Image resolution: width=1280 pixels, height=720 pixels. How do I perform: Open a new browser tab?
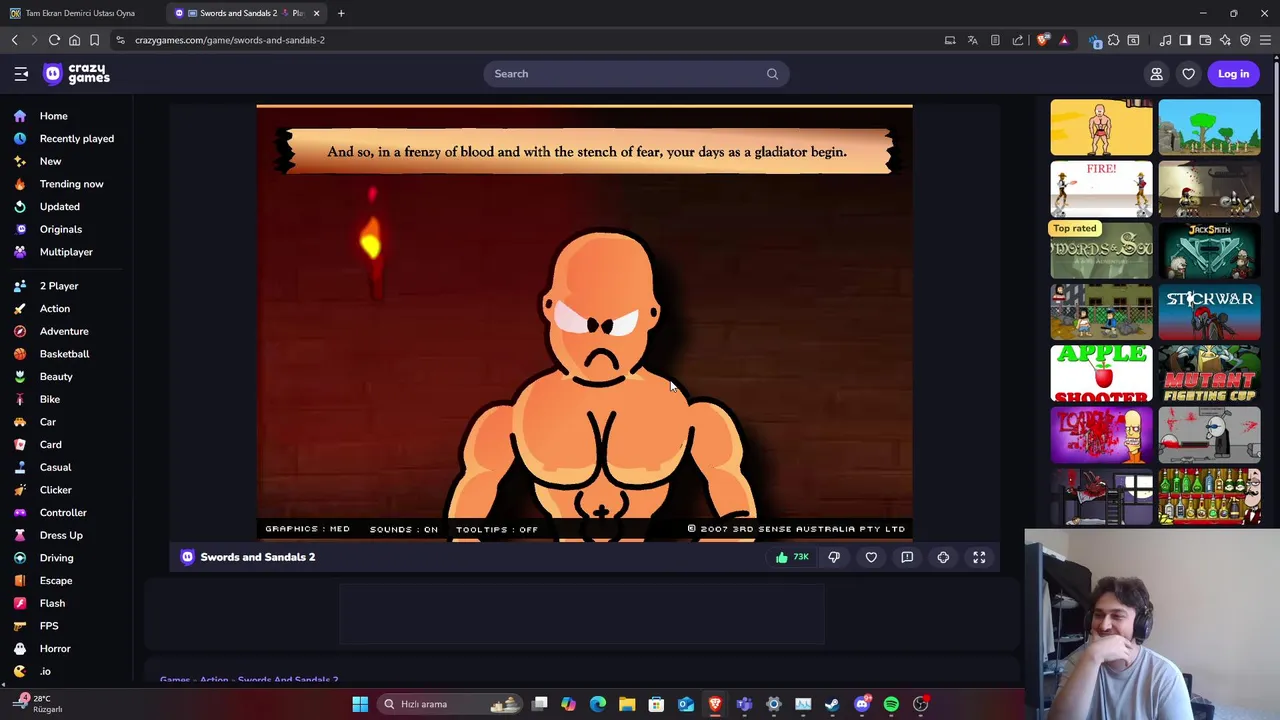pyautogui.click(x=341, y=13)
